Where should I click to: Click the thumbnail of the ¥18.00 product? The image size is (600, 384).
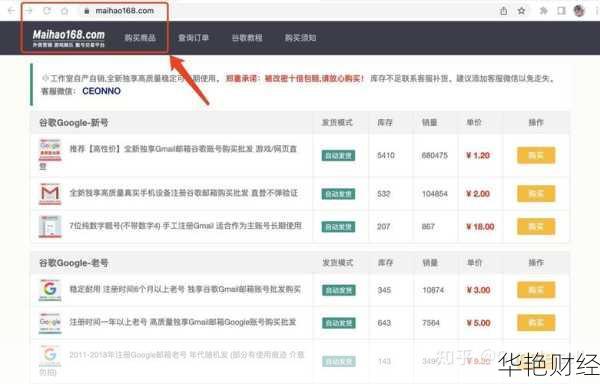click(50, 226)
